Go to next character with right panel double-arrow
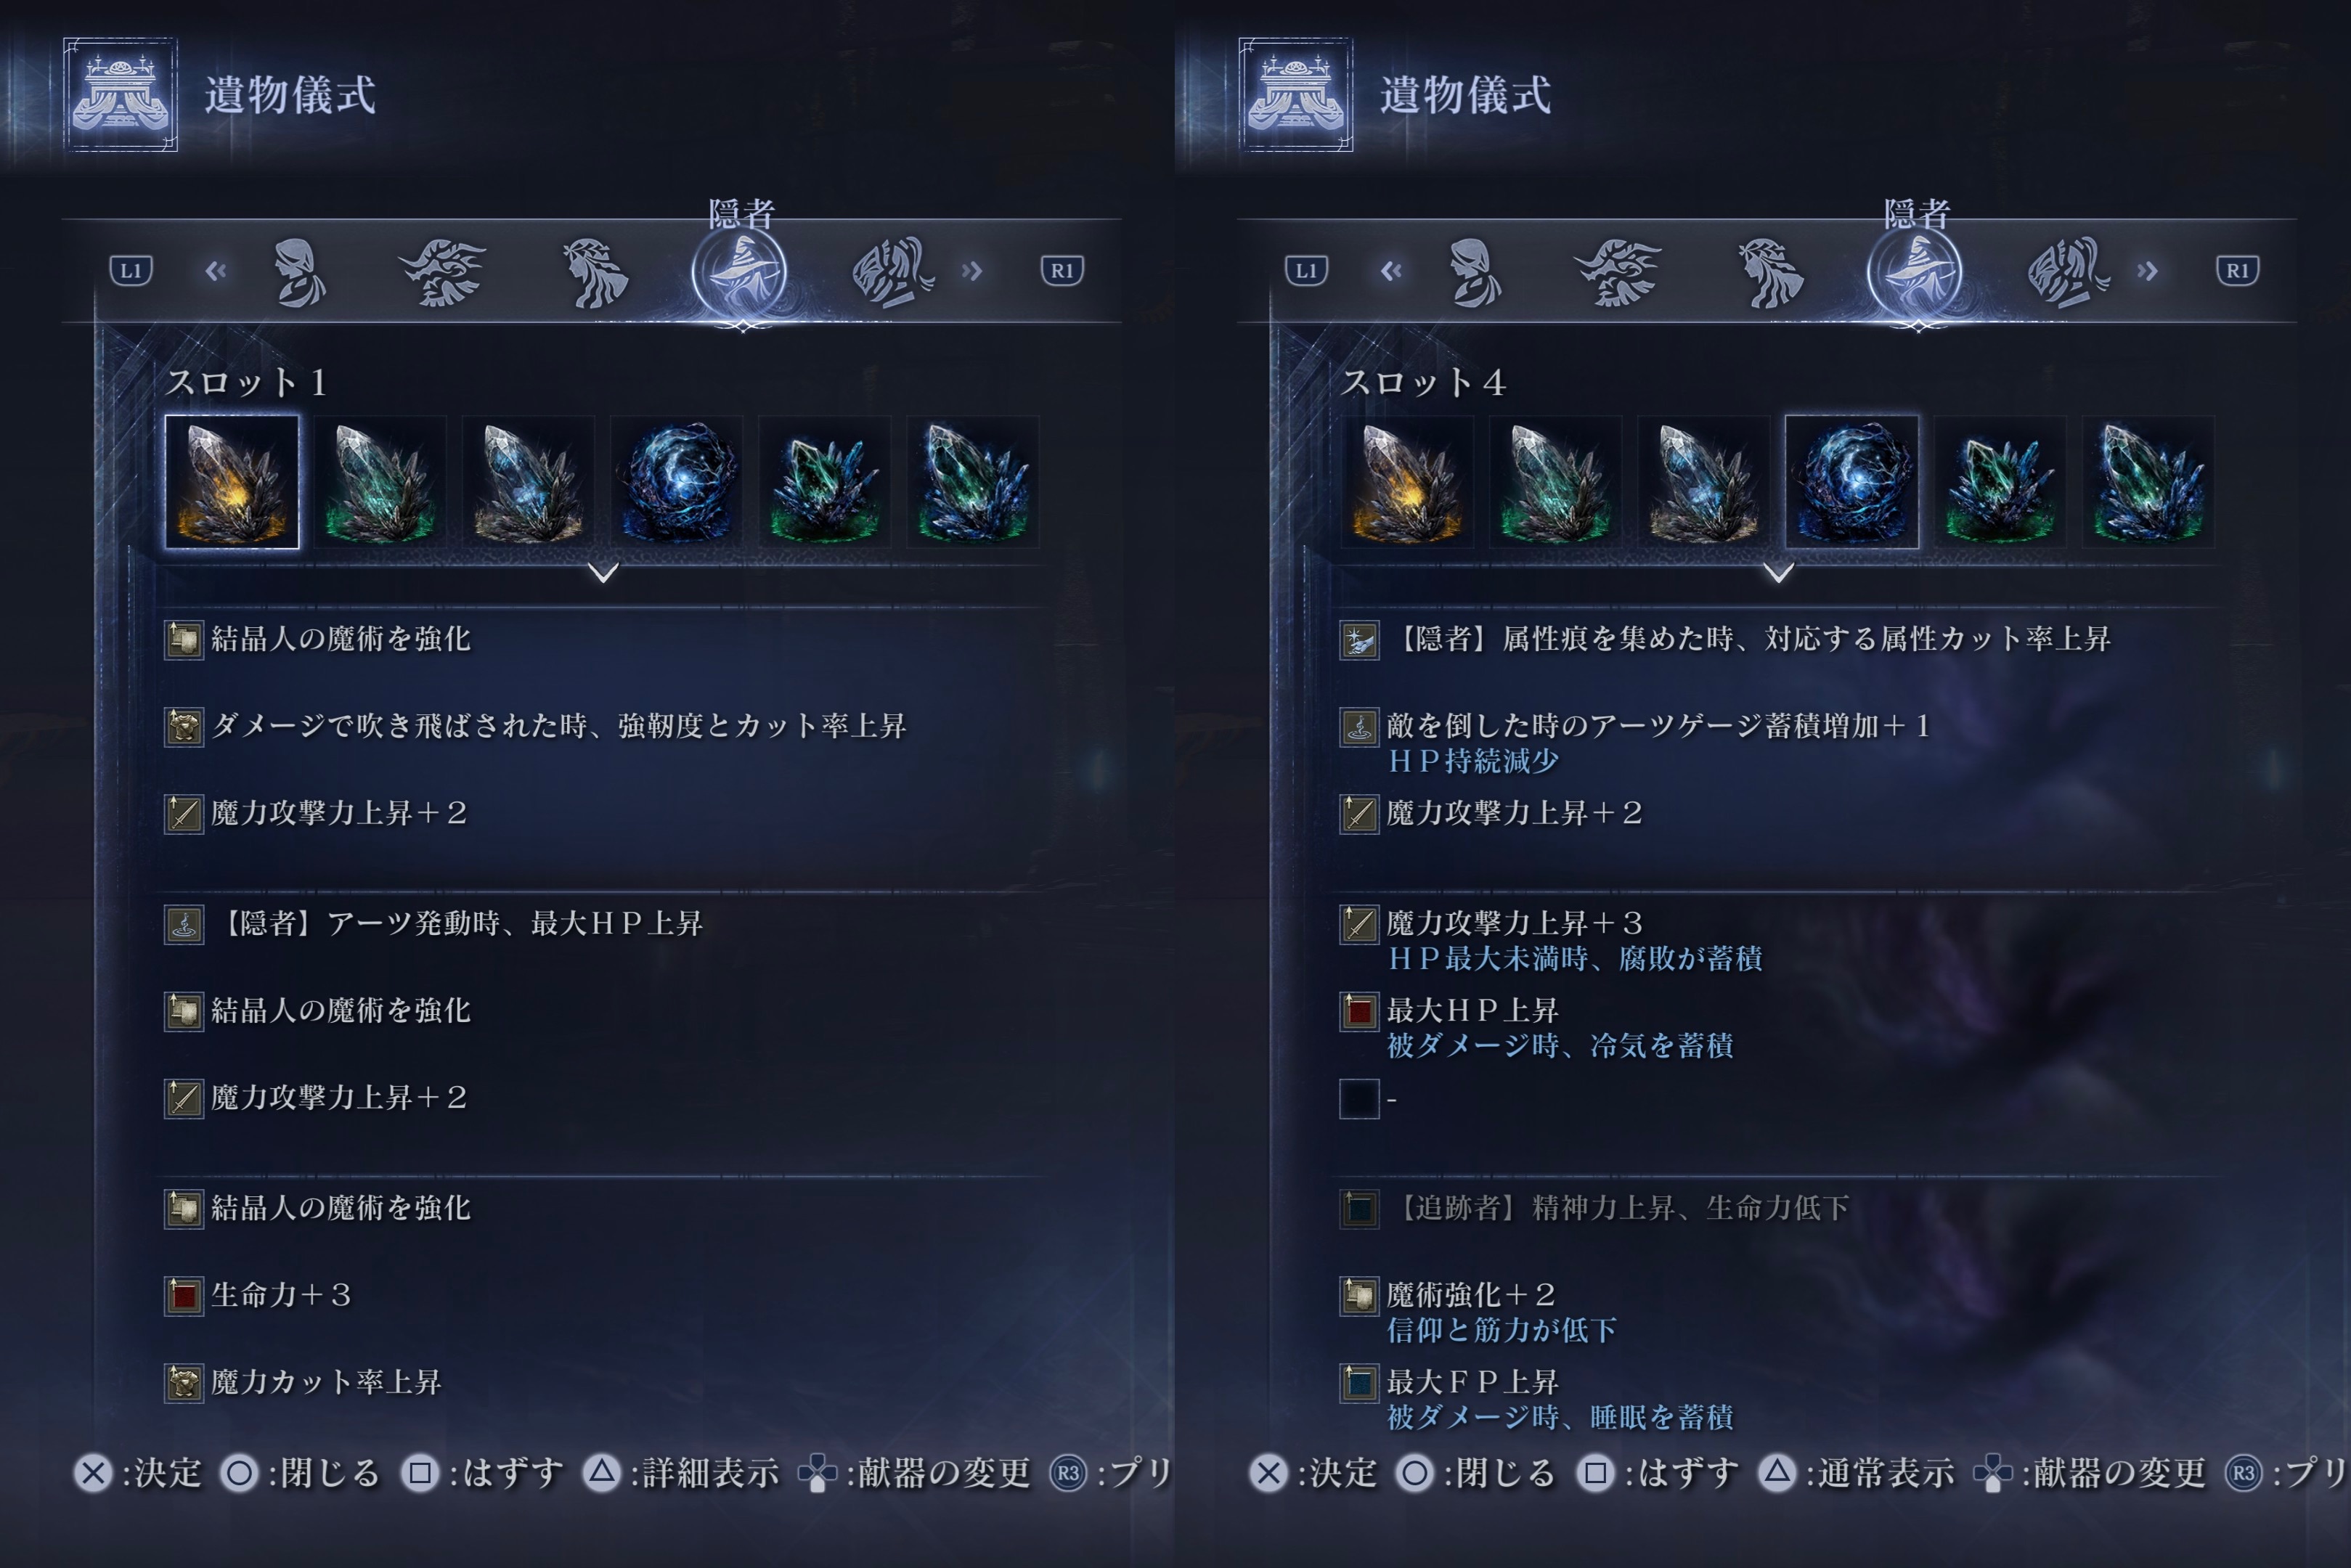Screen dimensions: 2351x1568 (2147, 270)
